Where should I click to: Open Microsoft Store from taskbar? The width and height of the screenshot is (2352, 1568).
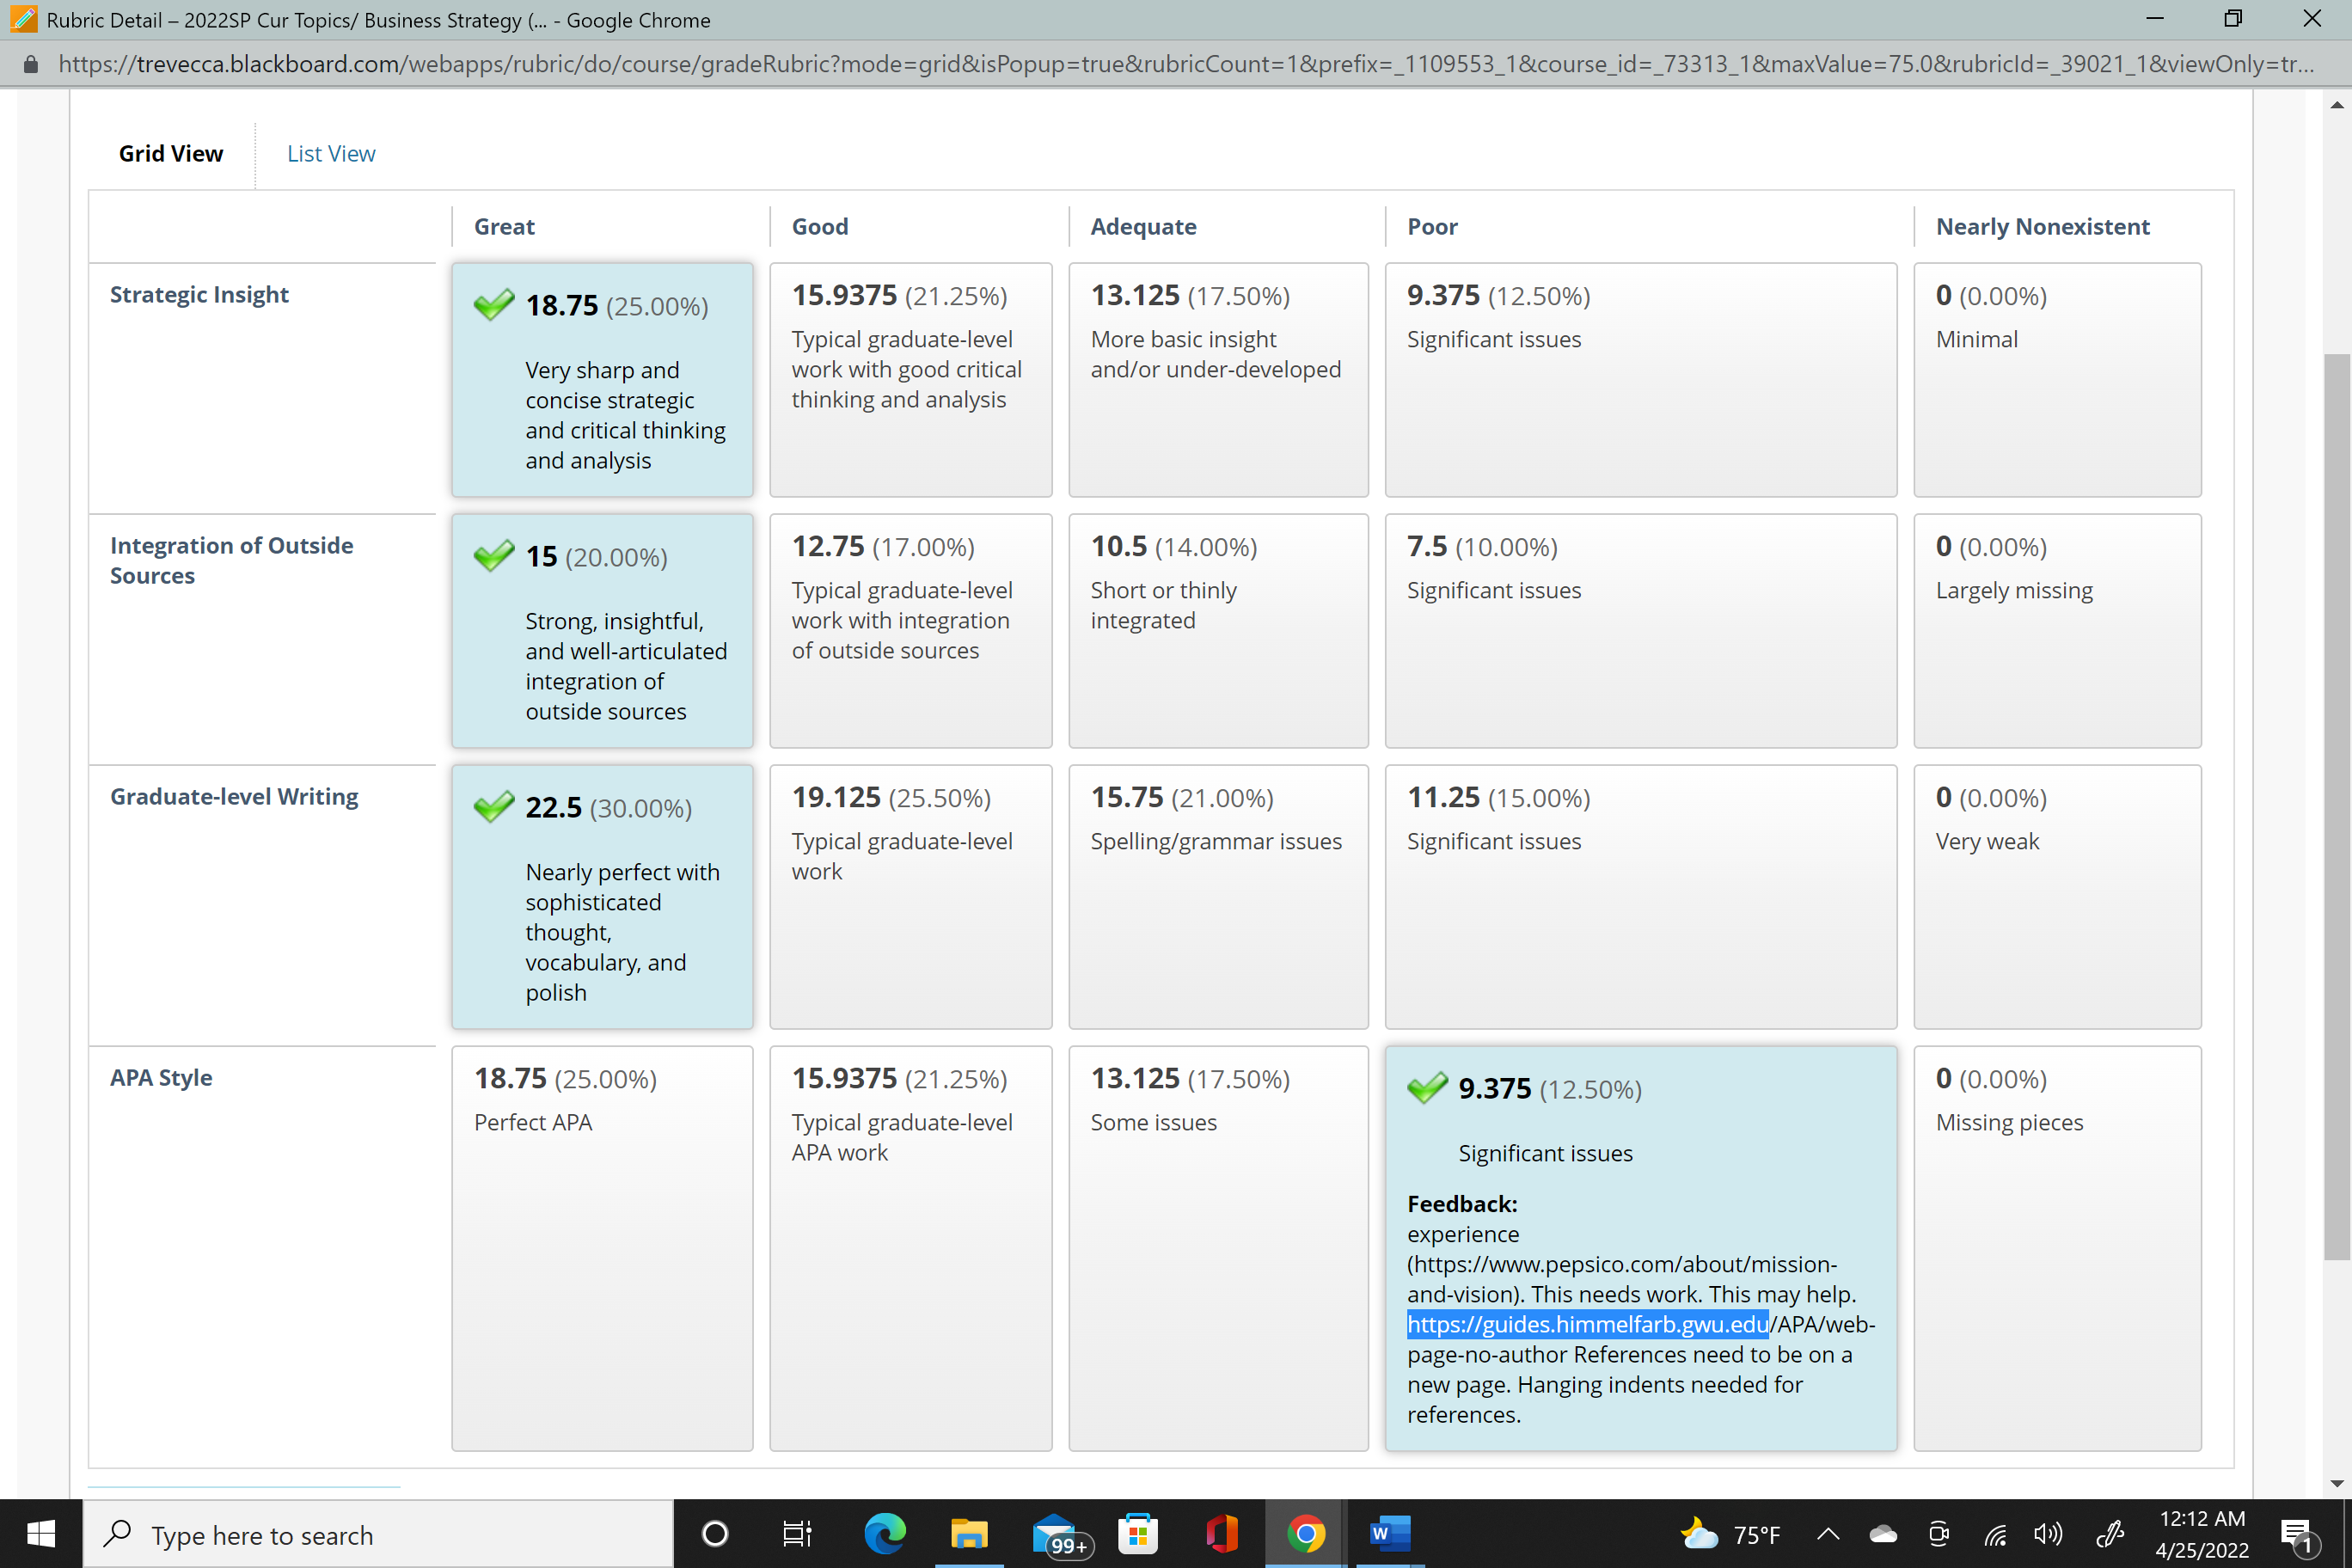(x=1138, y=1533)
